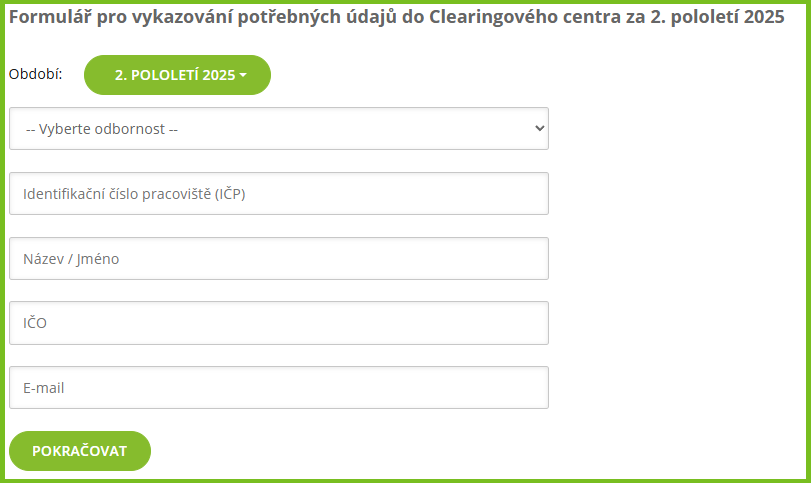Expand the Vyberte odbornost select box
811x483 pixels.
279,129
